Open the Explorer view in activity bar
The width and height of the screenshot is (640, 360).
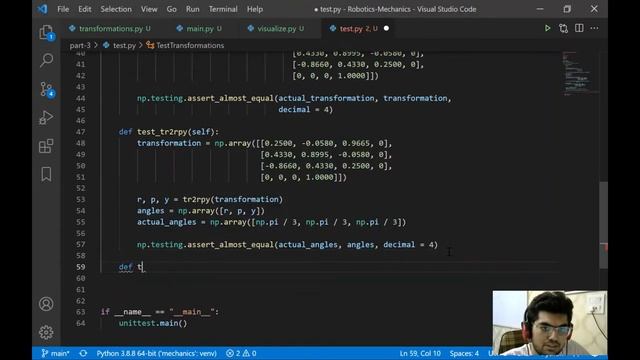pyautogui.click(x=46, y=32)
